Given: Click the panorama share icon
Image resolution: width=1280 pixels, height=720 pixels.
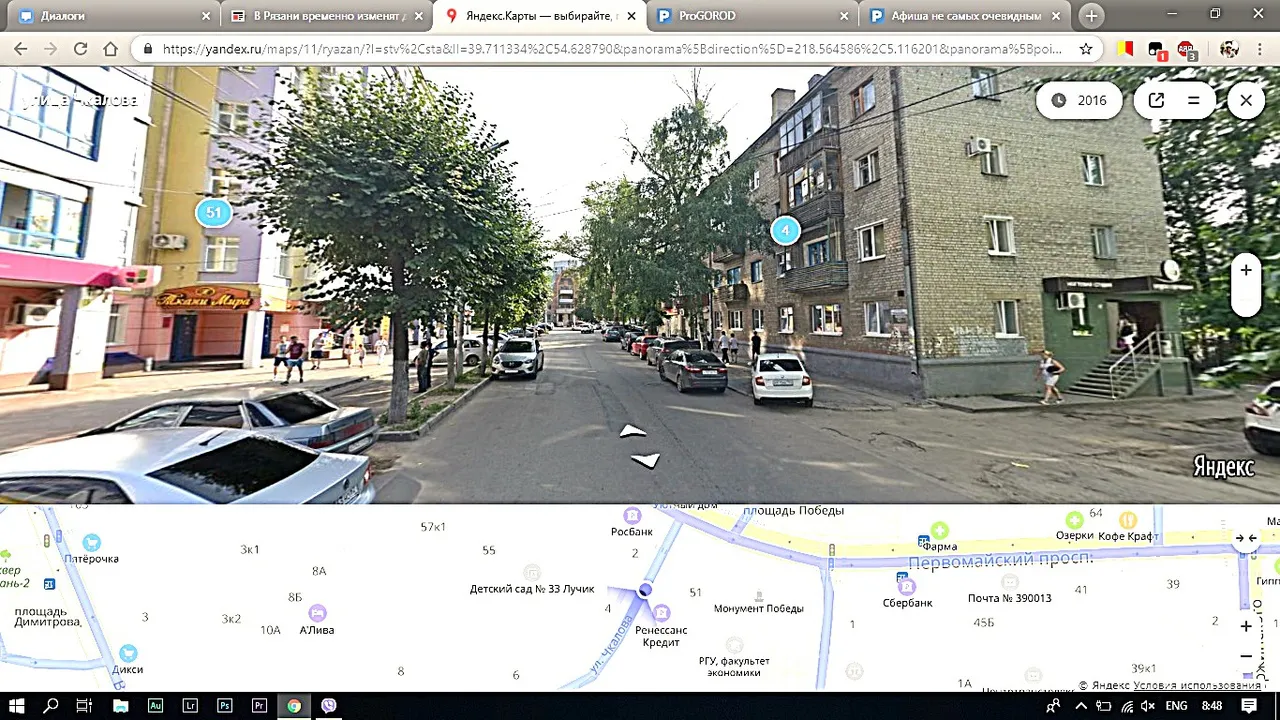Looking at the screenshot, I should (1156, 100).
